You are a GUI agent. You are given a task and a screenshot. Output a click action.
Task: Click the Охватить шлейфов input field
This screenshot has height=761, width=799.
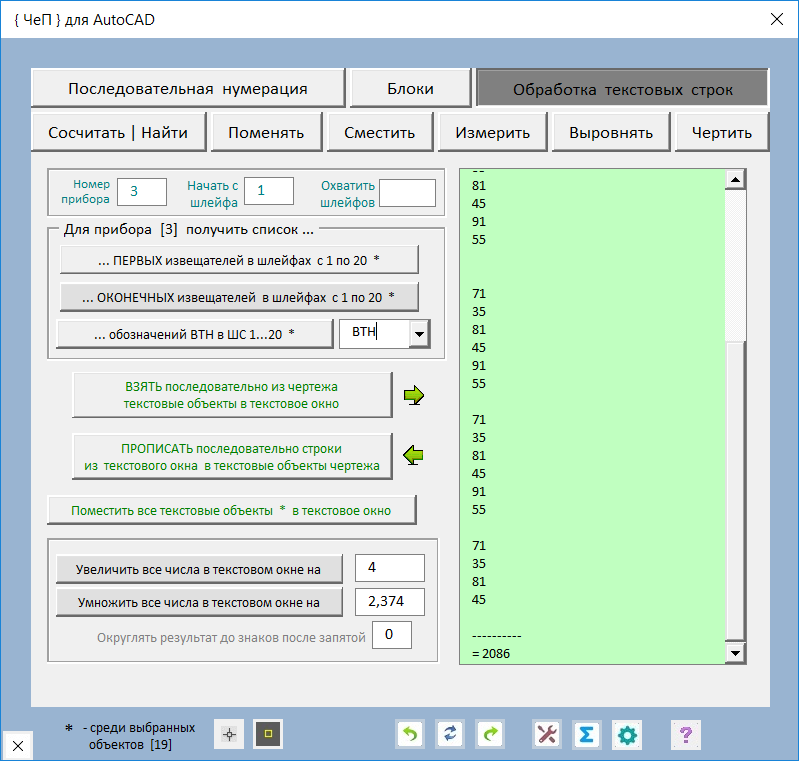[407, 193]
